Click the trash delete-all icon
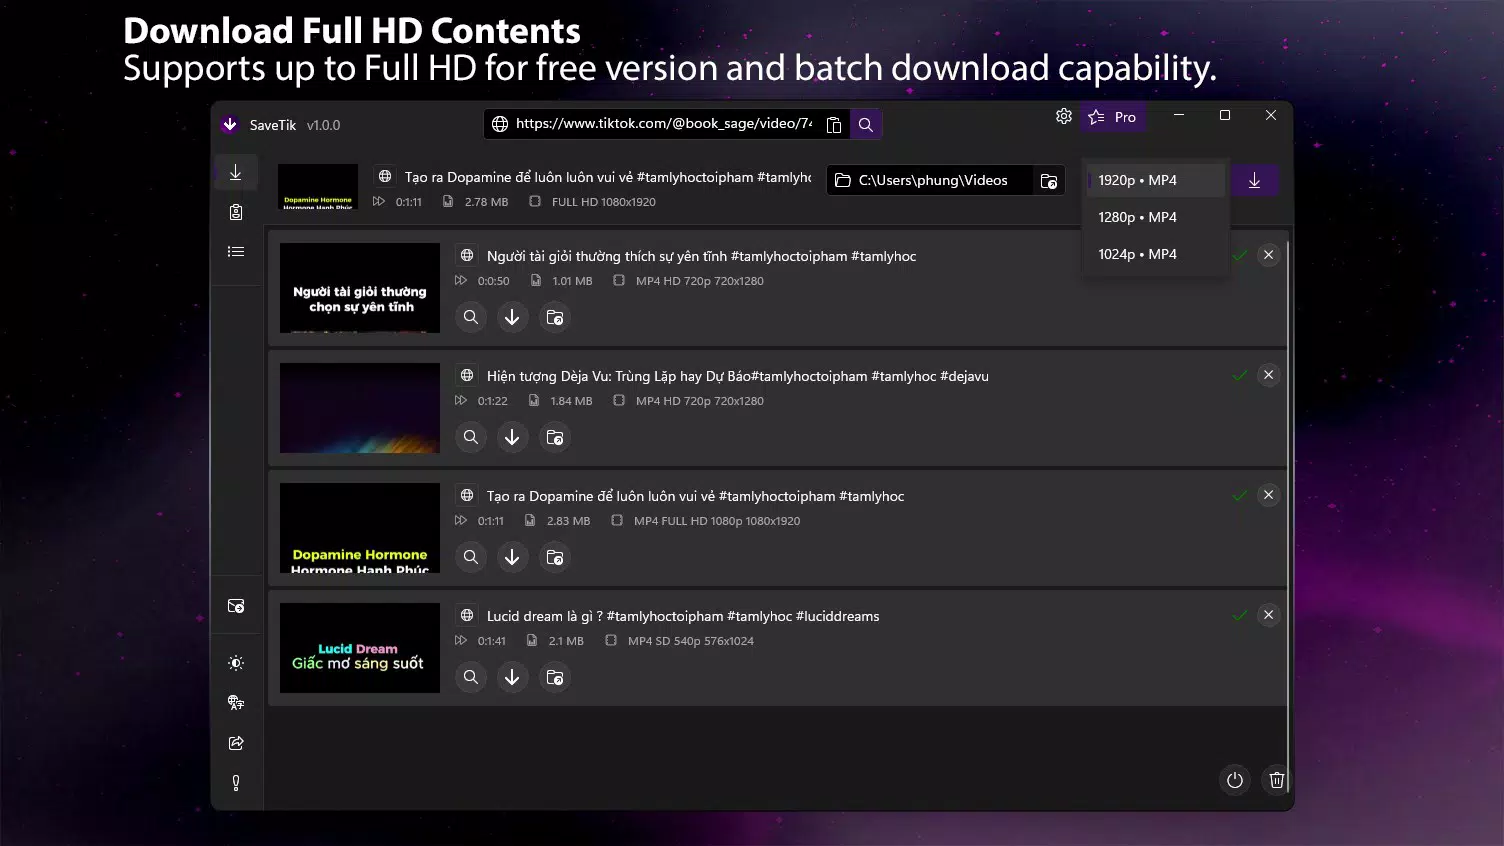 pyautogui.click(x=1277, y=781)
